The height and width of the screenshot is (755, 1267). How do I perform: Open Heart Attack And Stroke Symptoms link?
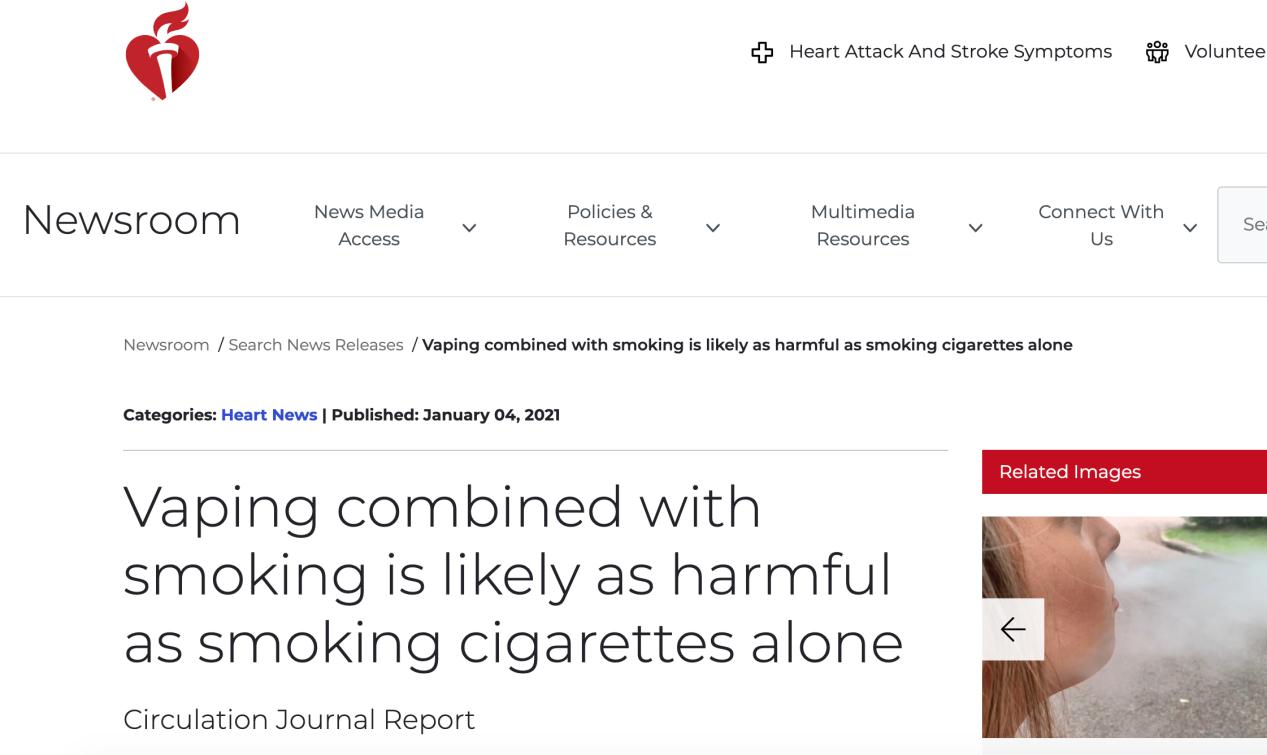950,52
